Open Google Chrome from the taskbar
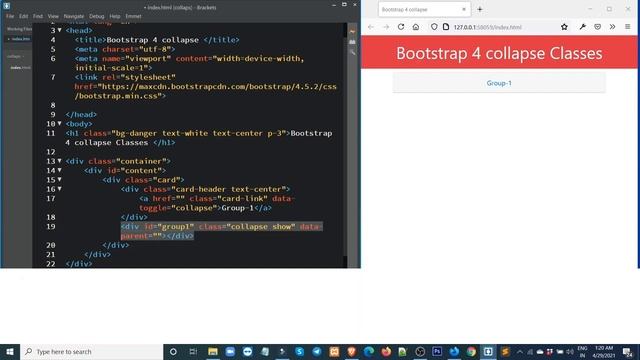The width and height of the screenshot is (640, 360). coord(471,351)
